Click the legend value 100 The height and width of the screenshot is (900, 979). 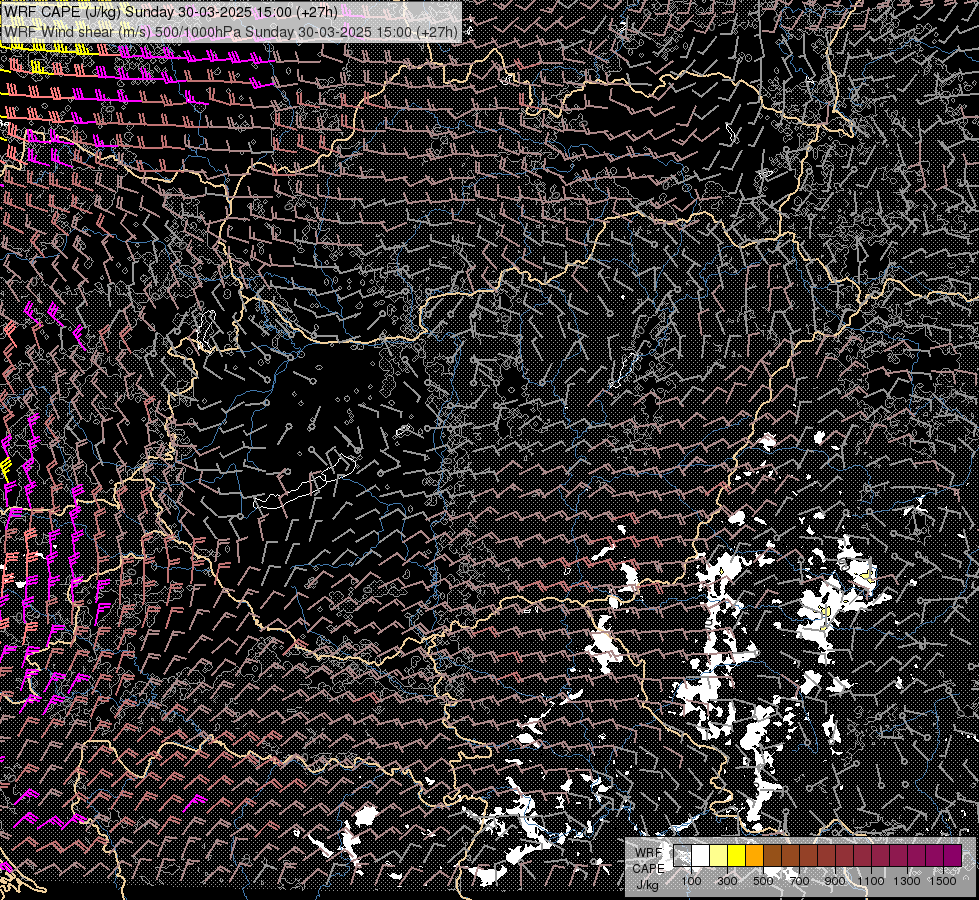[x=691, y=881]
